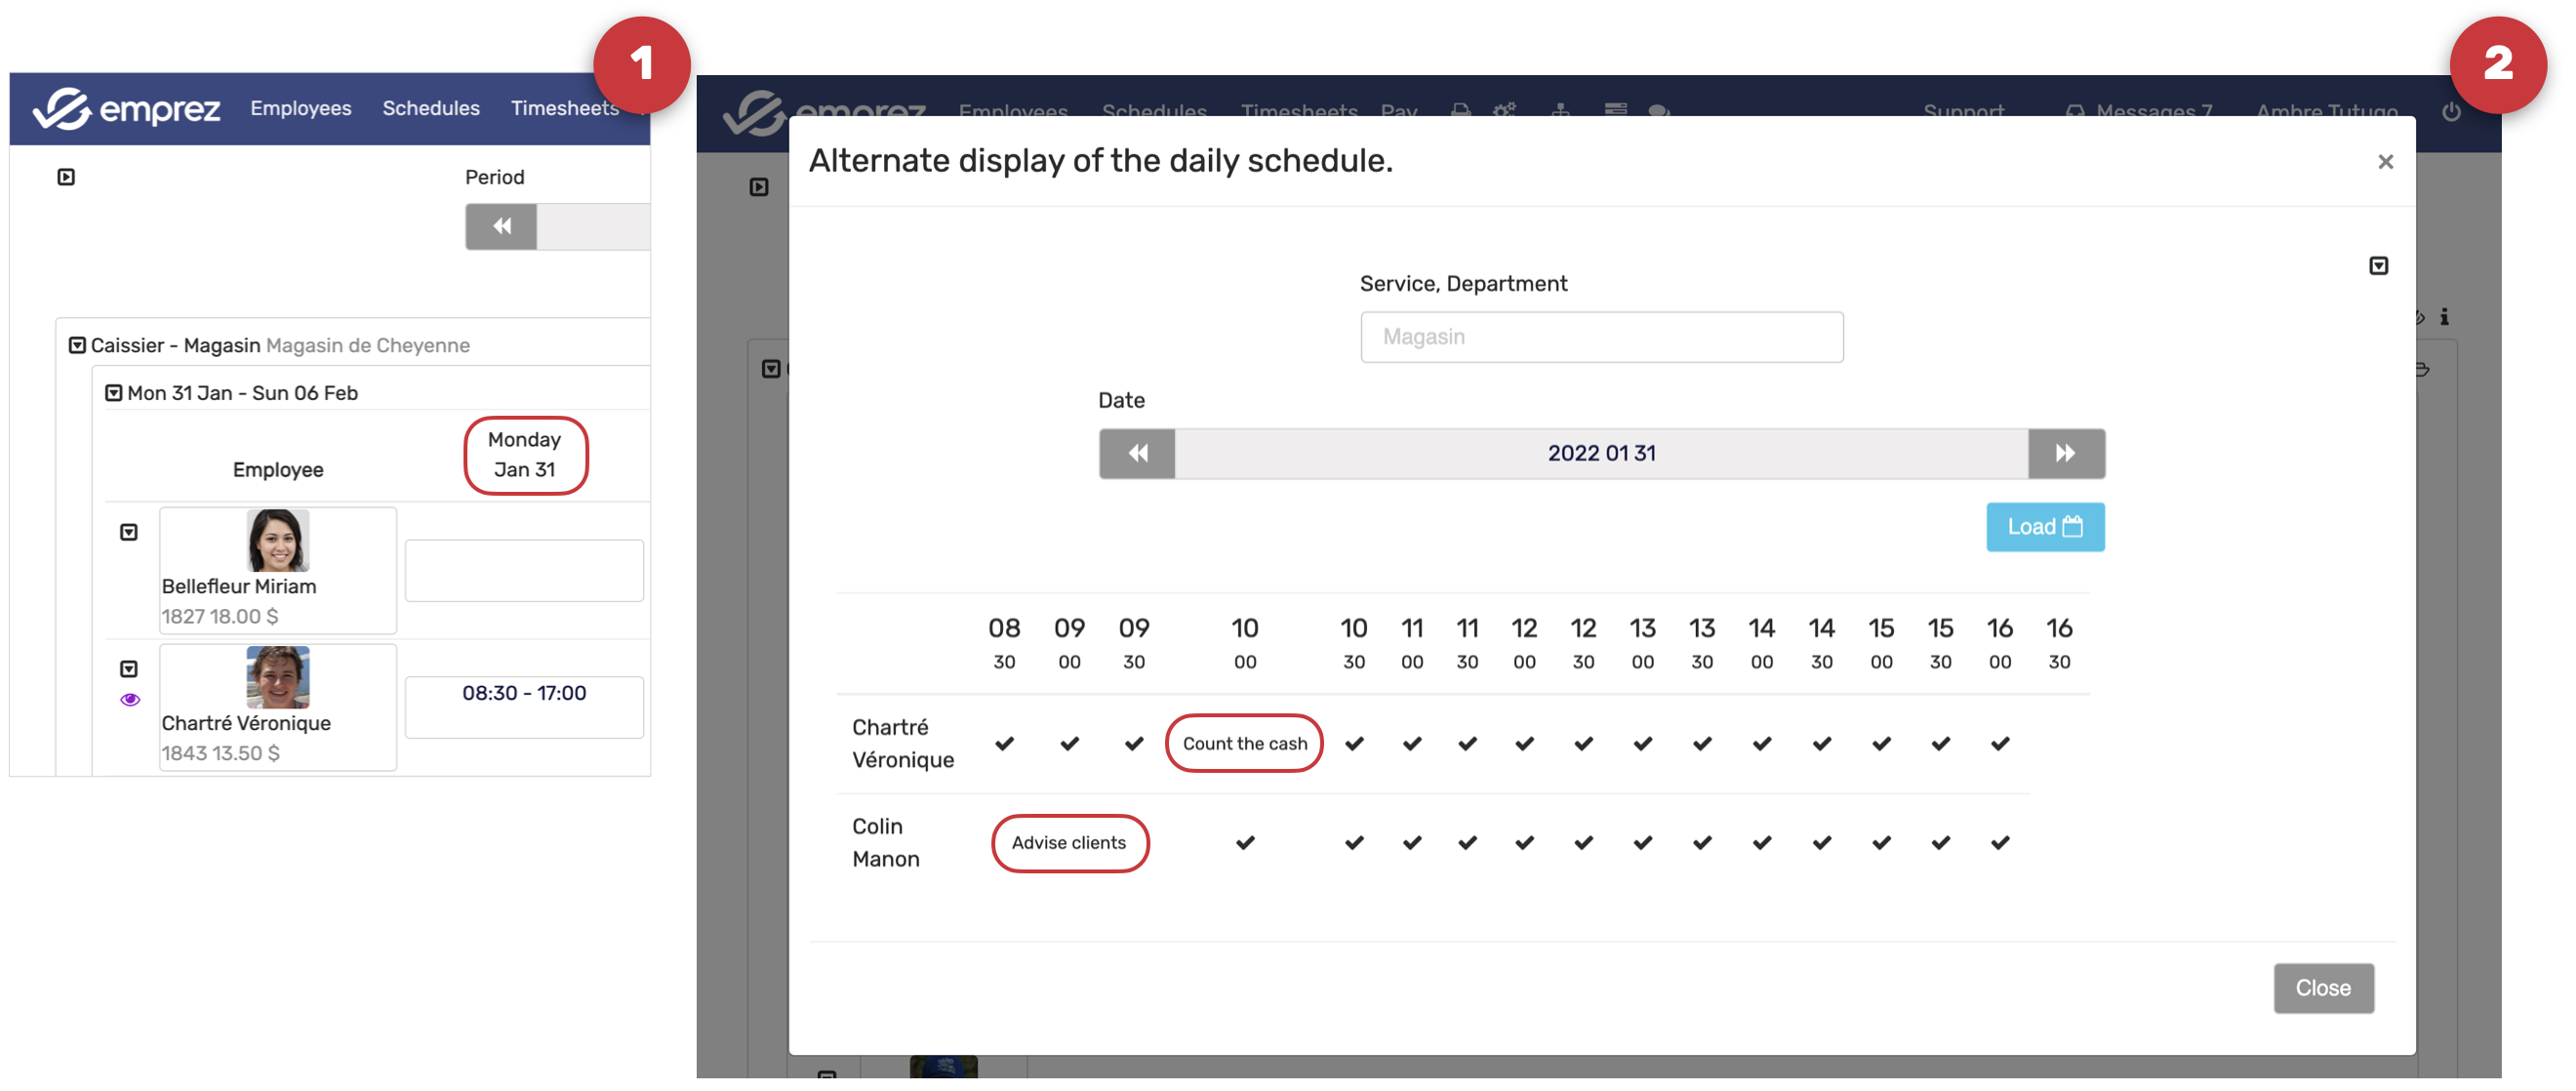Image resolution: width=2576 pixels, height=1091 pixels.
Task: Click the Count the cash task
Action: [x=1243, y=744]
